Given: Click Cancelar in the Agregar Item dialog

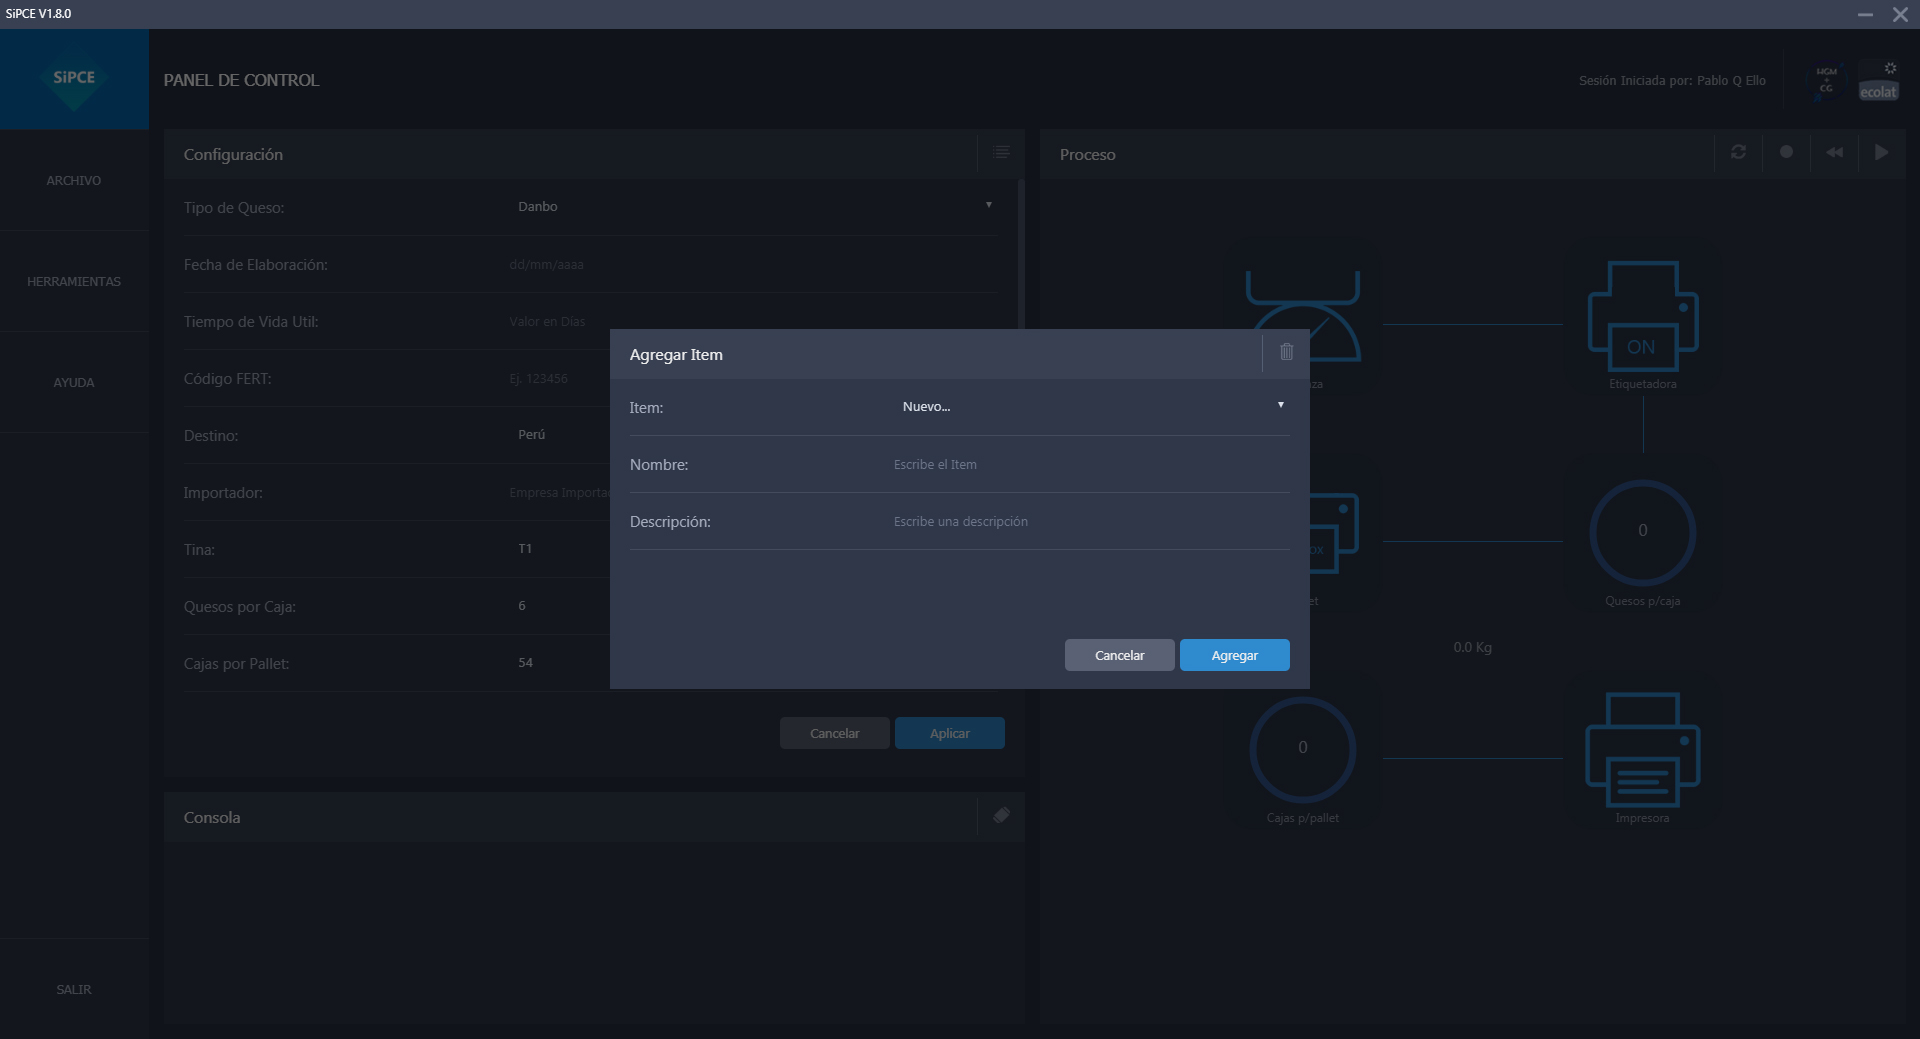Looking at the screenshot, I should (1119, 655).
